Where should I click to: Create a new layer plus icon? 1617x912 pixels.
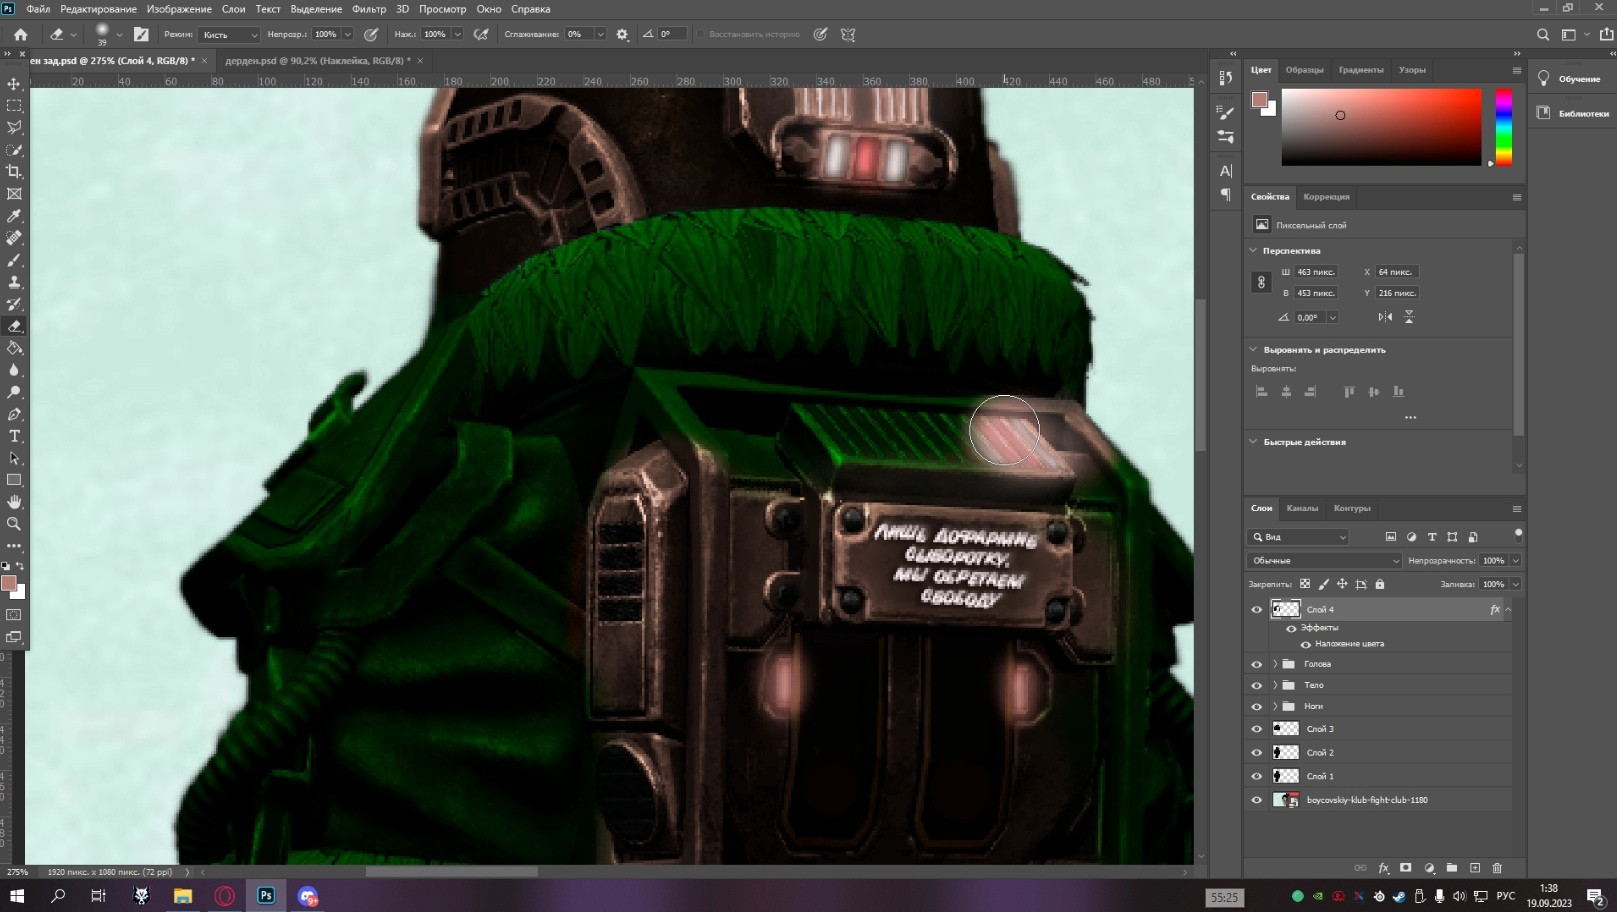[x=1475, y=868]
